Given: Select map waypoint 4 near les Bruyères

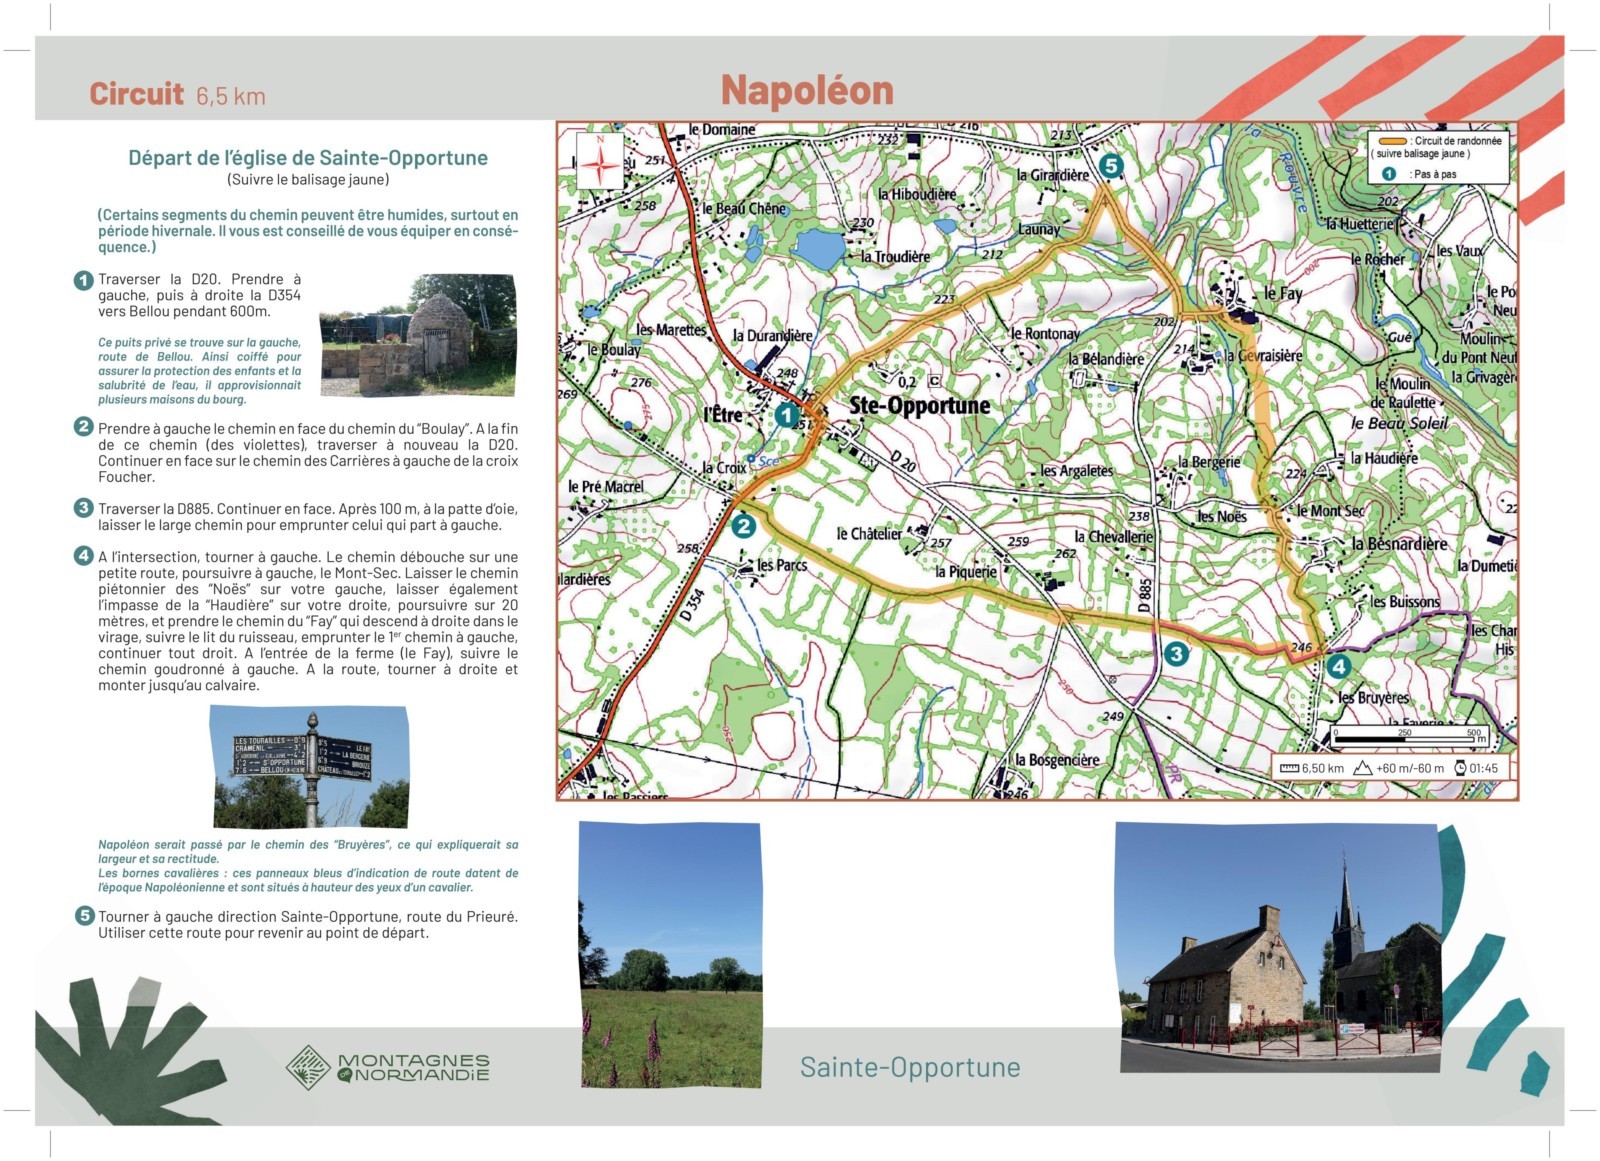Looking at the screenshot, I should (x=1338, y=665).
